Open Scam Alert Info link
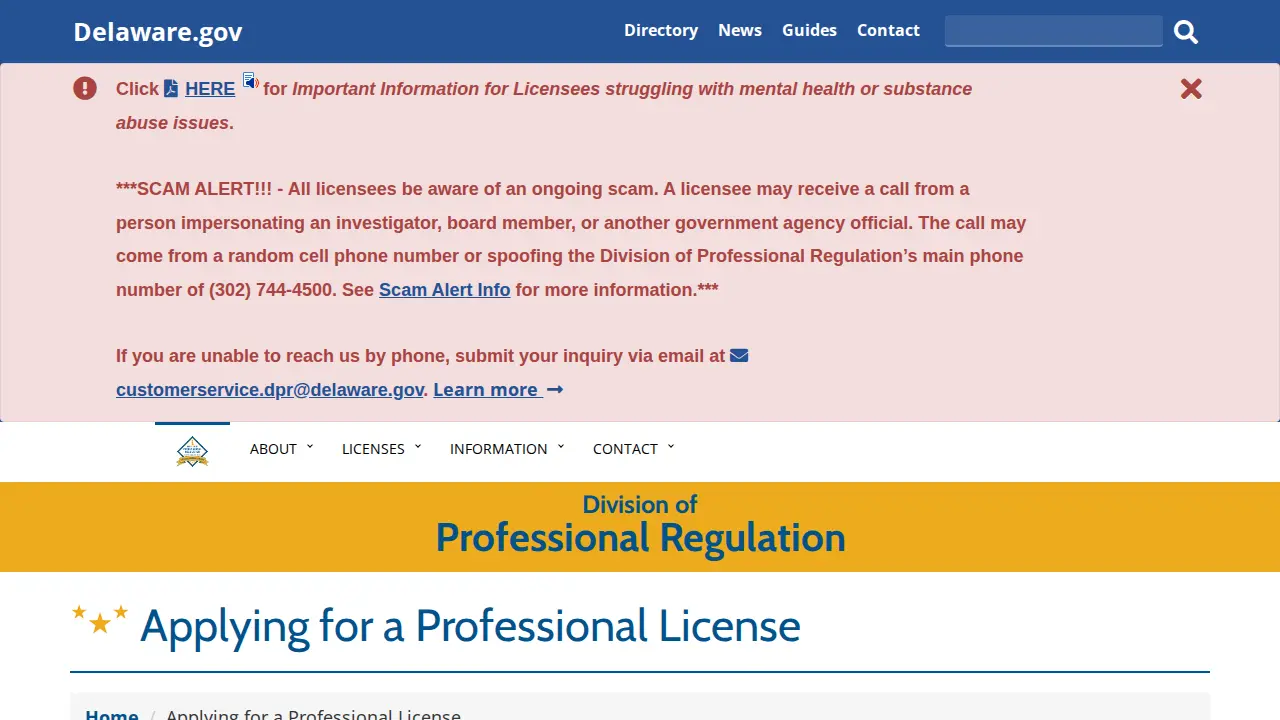The image size is (1280, 720). point(444,290)
